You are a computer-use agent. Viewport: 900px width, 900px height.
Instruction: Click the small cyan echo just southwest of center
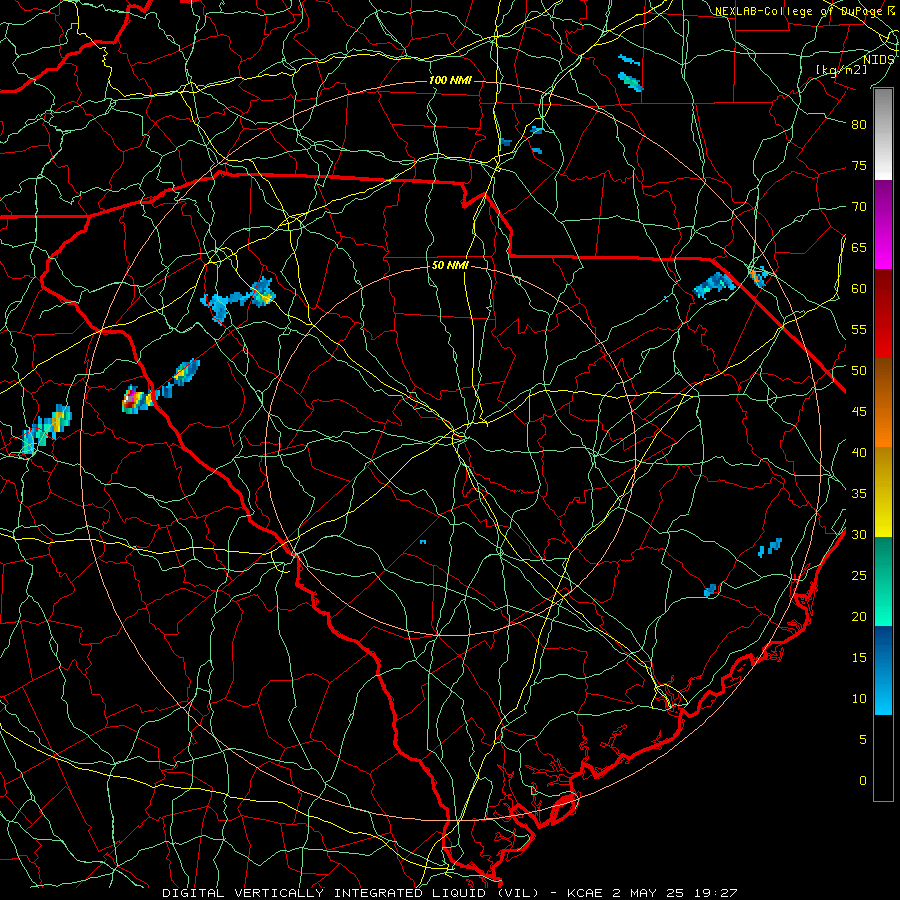coord(423,542)
